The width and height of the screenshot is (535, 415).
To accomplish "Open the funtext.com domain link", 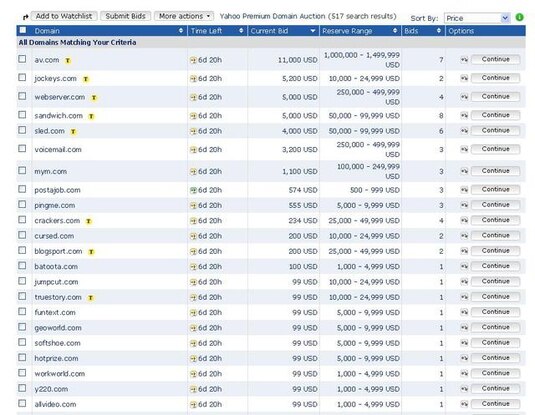I will coord(55,313).
